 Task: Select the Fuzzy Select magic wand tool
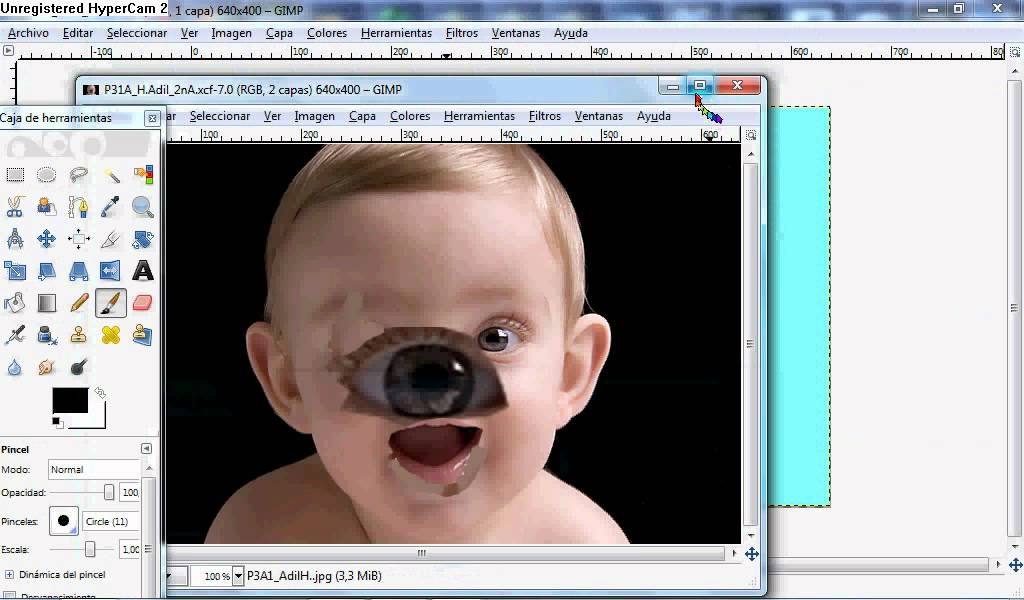[x=111, y=175]
